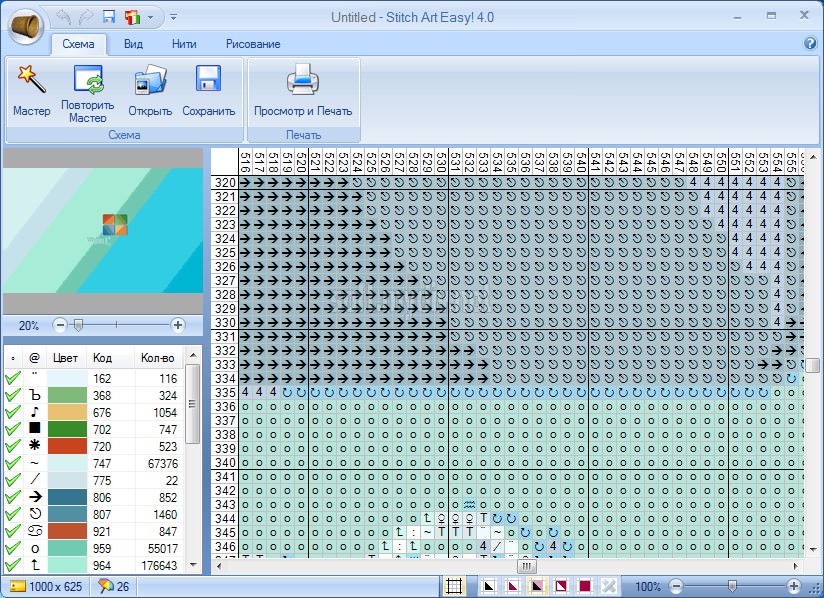Click the plus button on 100% zoom slider
The width and height of the screenshot is (824, 598).
point(794,586)
